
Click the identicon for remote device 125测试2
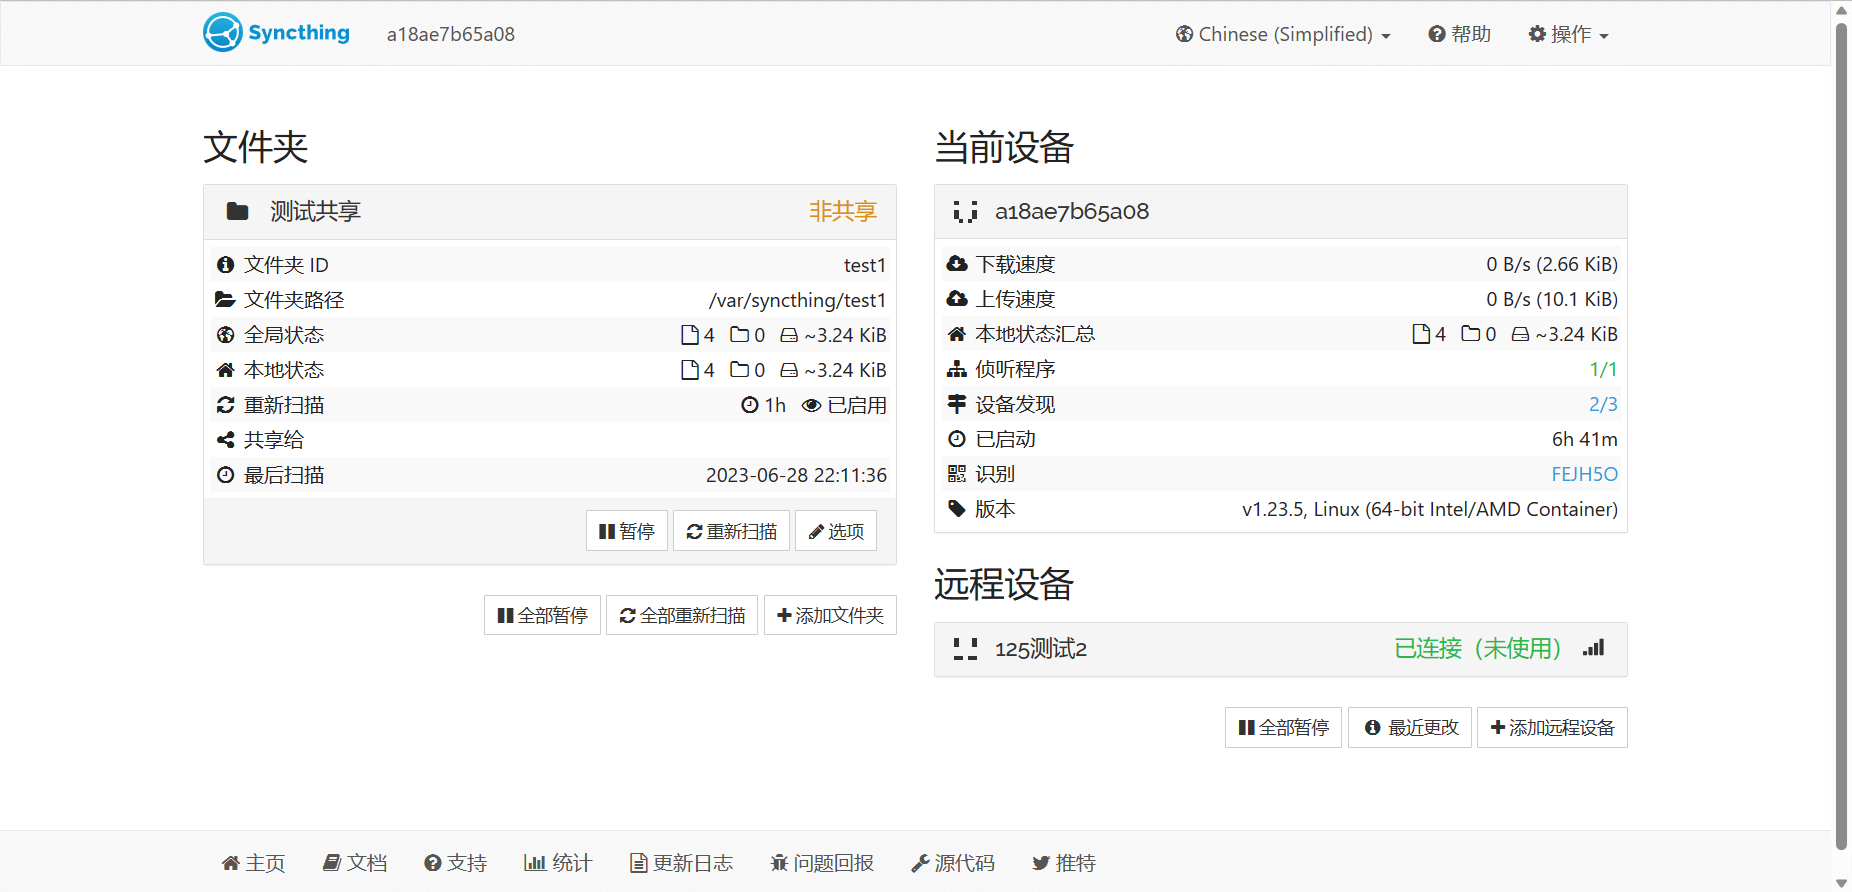pyautogui.click(x=965, y=650)
